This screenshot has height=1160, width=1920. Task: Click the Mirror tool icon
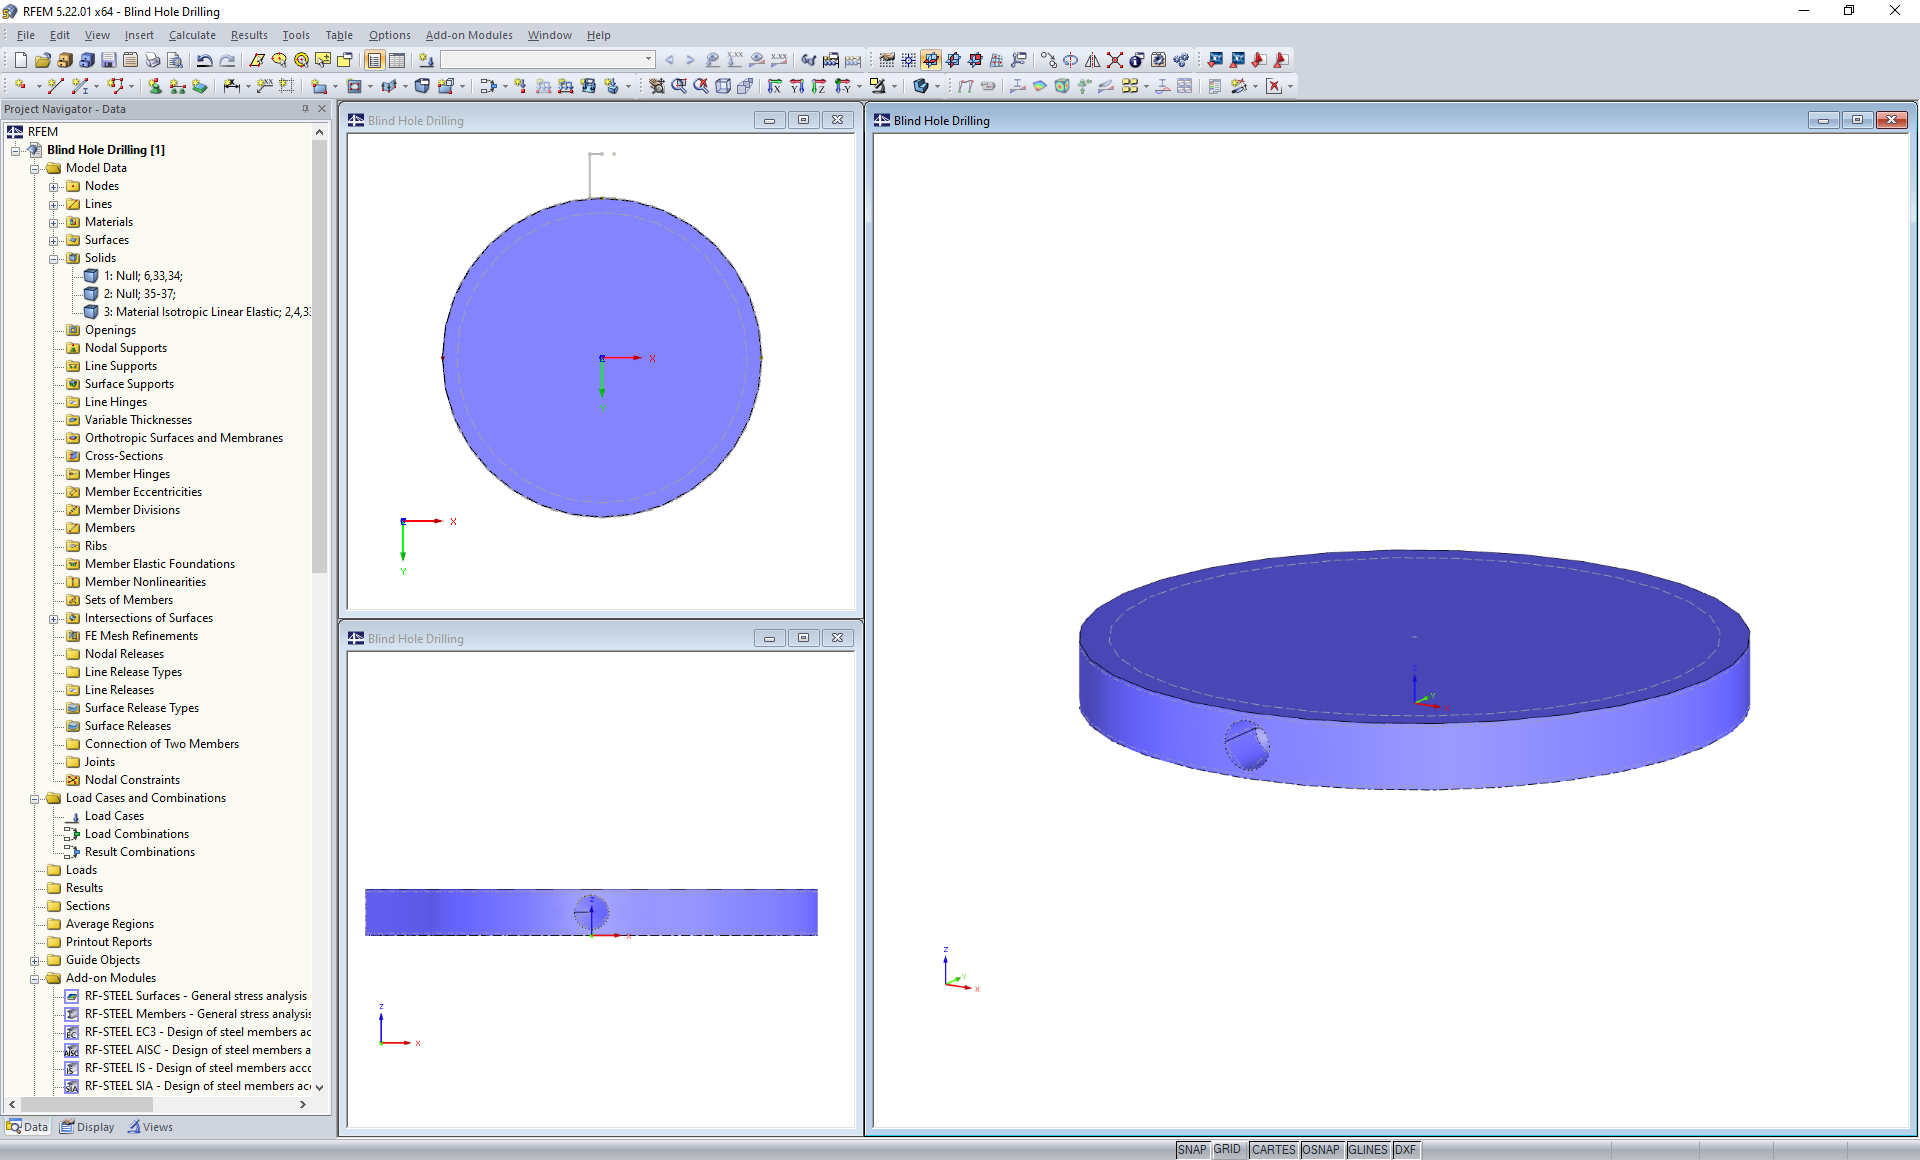1092,60
